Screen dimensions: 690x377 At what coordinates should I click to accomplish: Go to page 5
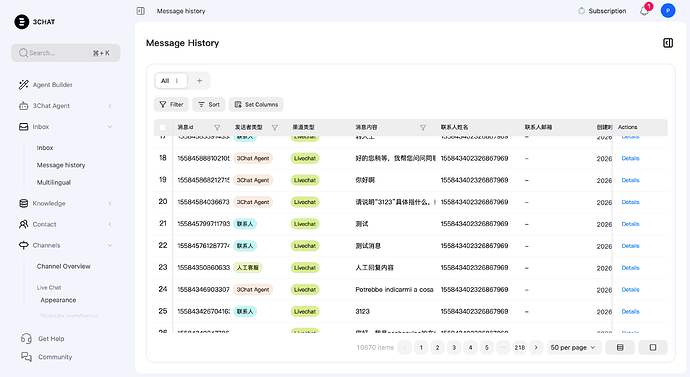[487, 348]
